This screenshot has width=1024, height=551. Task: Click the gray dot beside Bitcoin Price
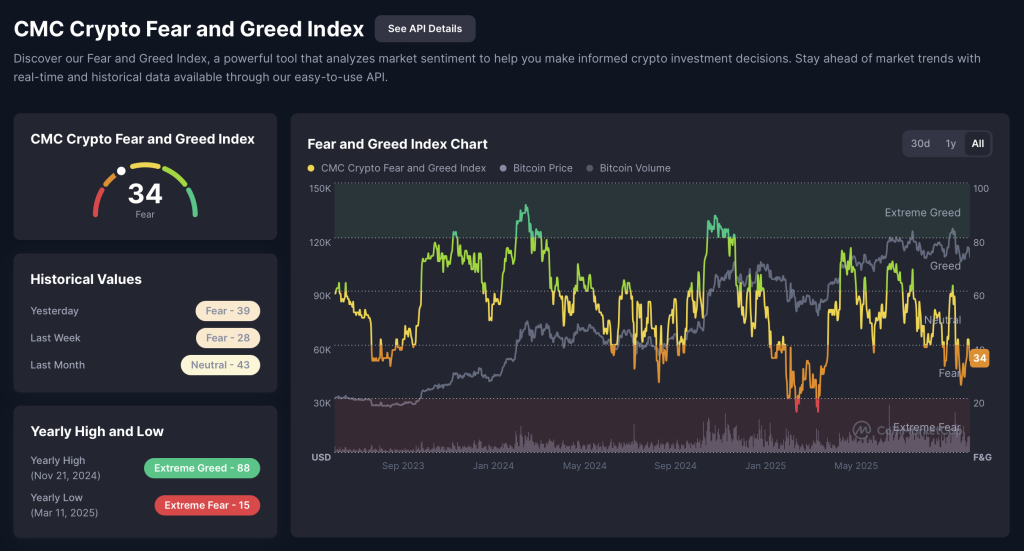pos(503,168)
